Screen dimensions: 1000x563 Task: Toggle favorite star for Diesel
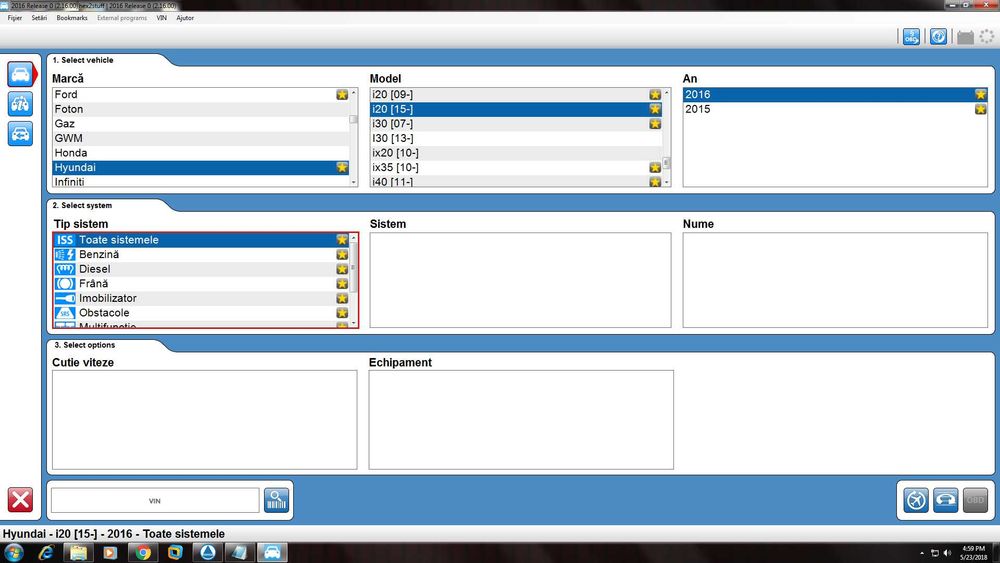pyautogui.click(x=342, y=269)
